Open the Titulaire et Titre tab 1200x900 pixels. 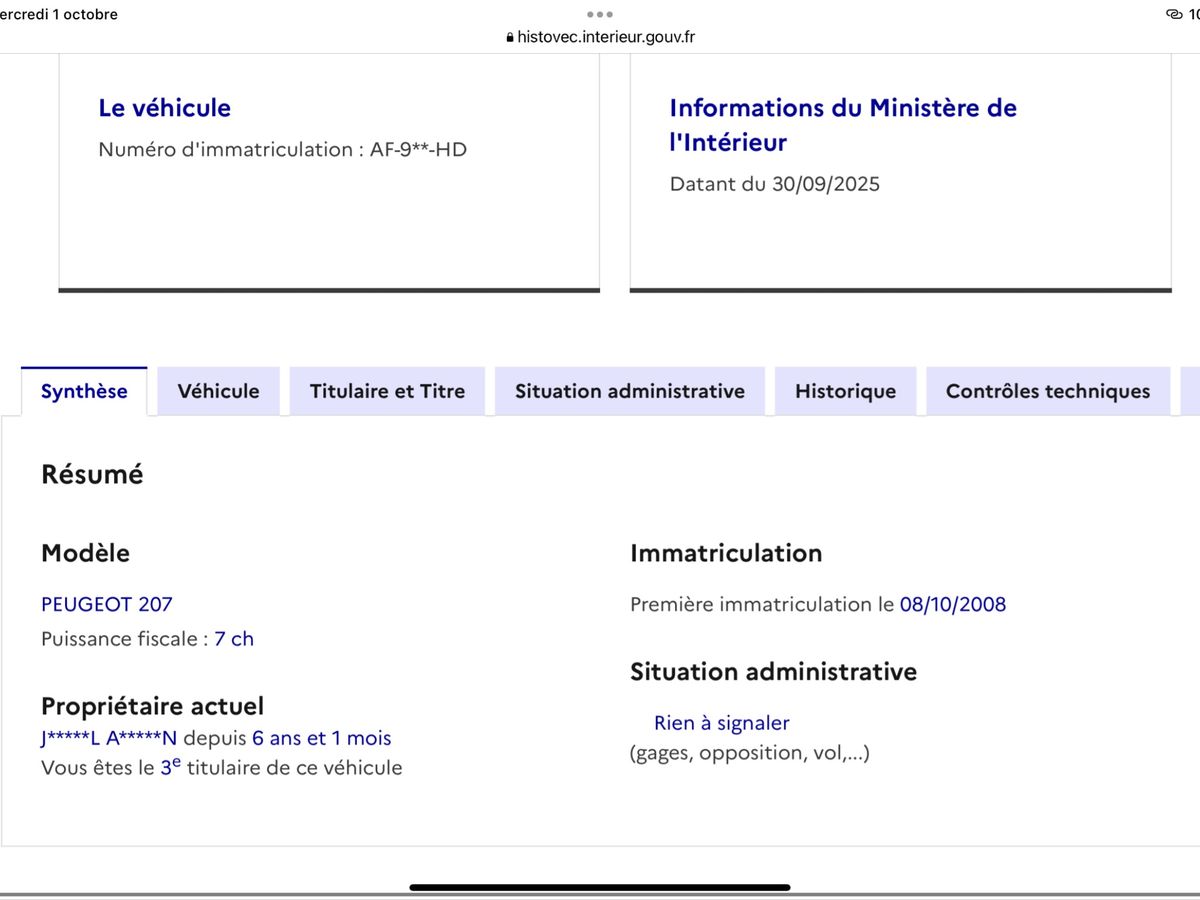tap(387, 391)
